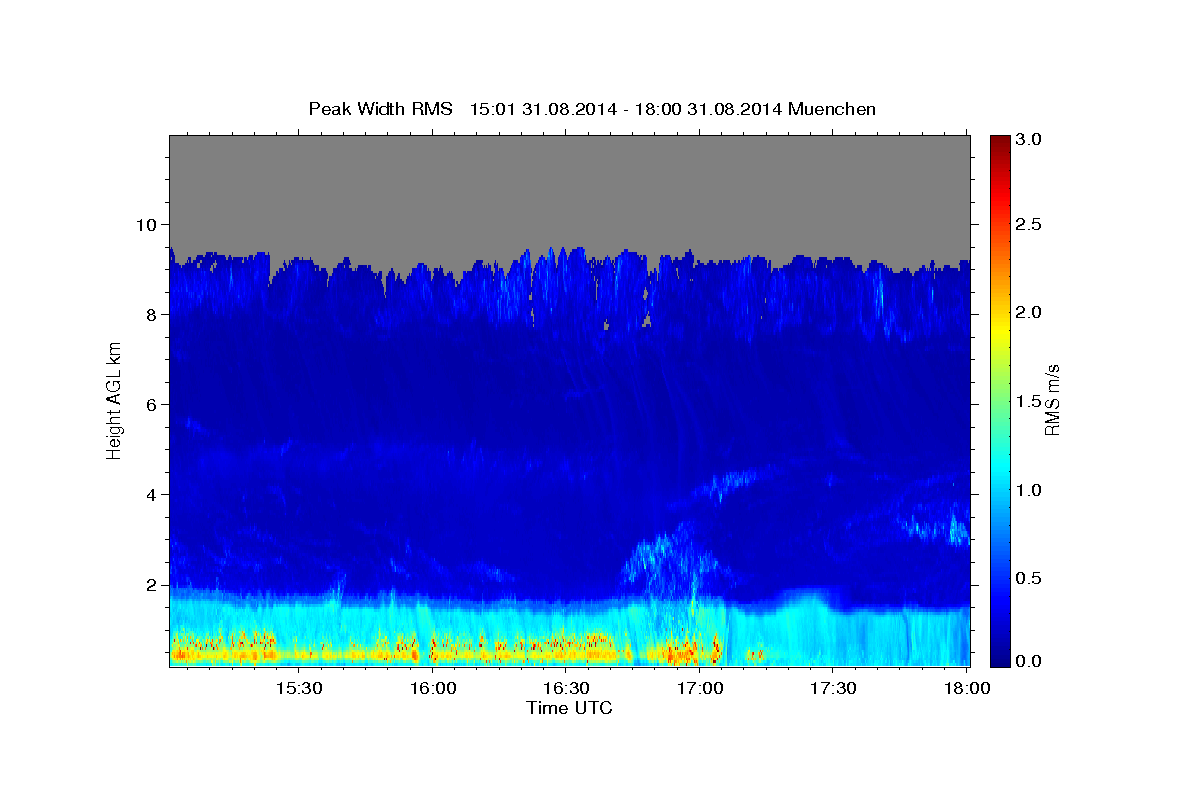Click the 'Height AGL km' axis label
The height and width of the screenshot is (800, 1200).
coord(114,401)
